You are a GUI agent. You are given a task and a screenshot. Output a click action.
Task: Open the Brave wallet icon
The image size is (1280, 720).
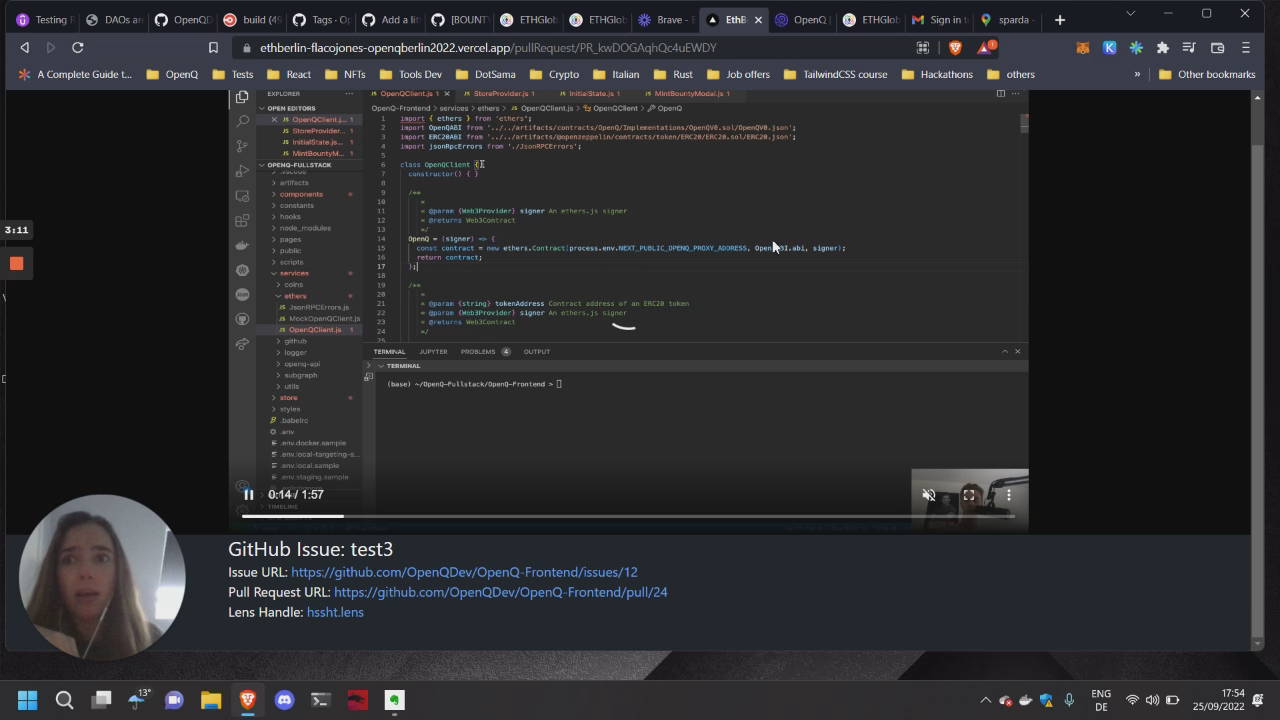pos(1217,47)
